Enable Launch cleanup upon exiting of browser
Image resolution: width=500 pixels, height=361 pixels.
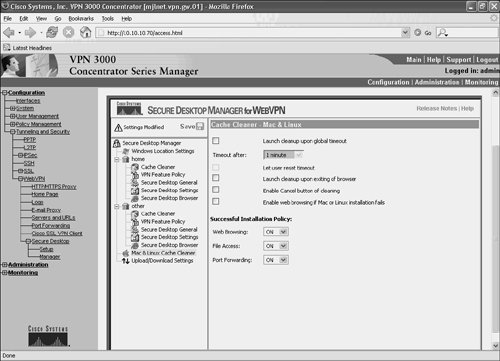pos(216,178)
